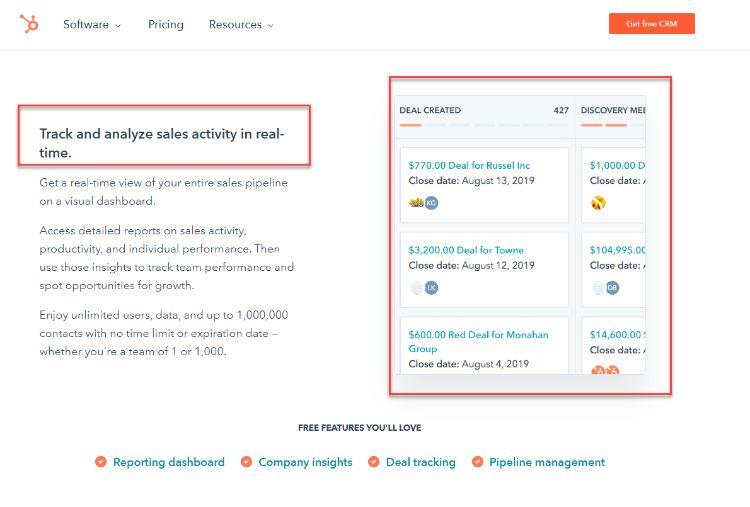Click the DB avatar on $104,995.00 deal
The height and width of the screenshot is (507, 750).
click(612, 287)
